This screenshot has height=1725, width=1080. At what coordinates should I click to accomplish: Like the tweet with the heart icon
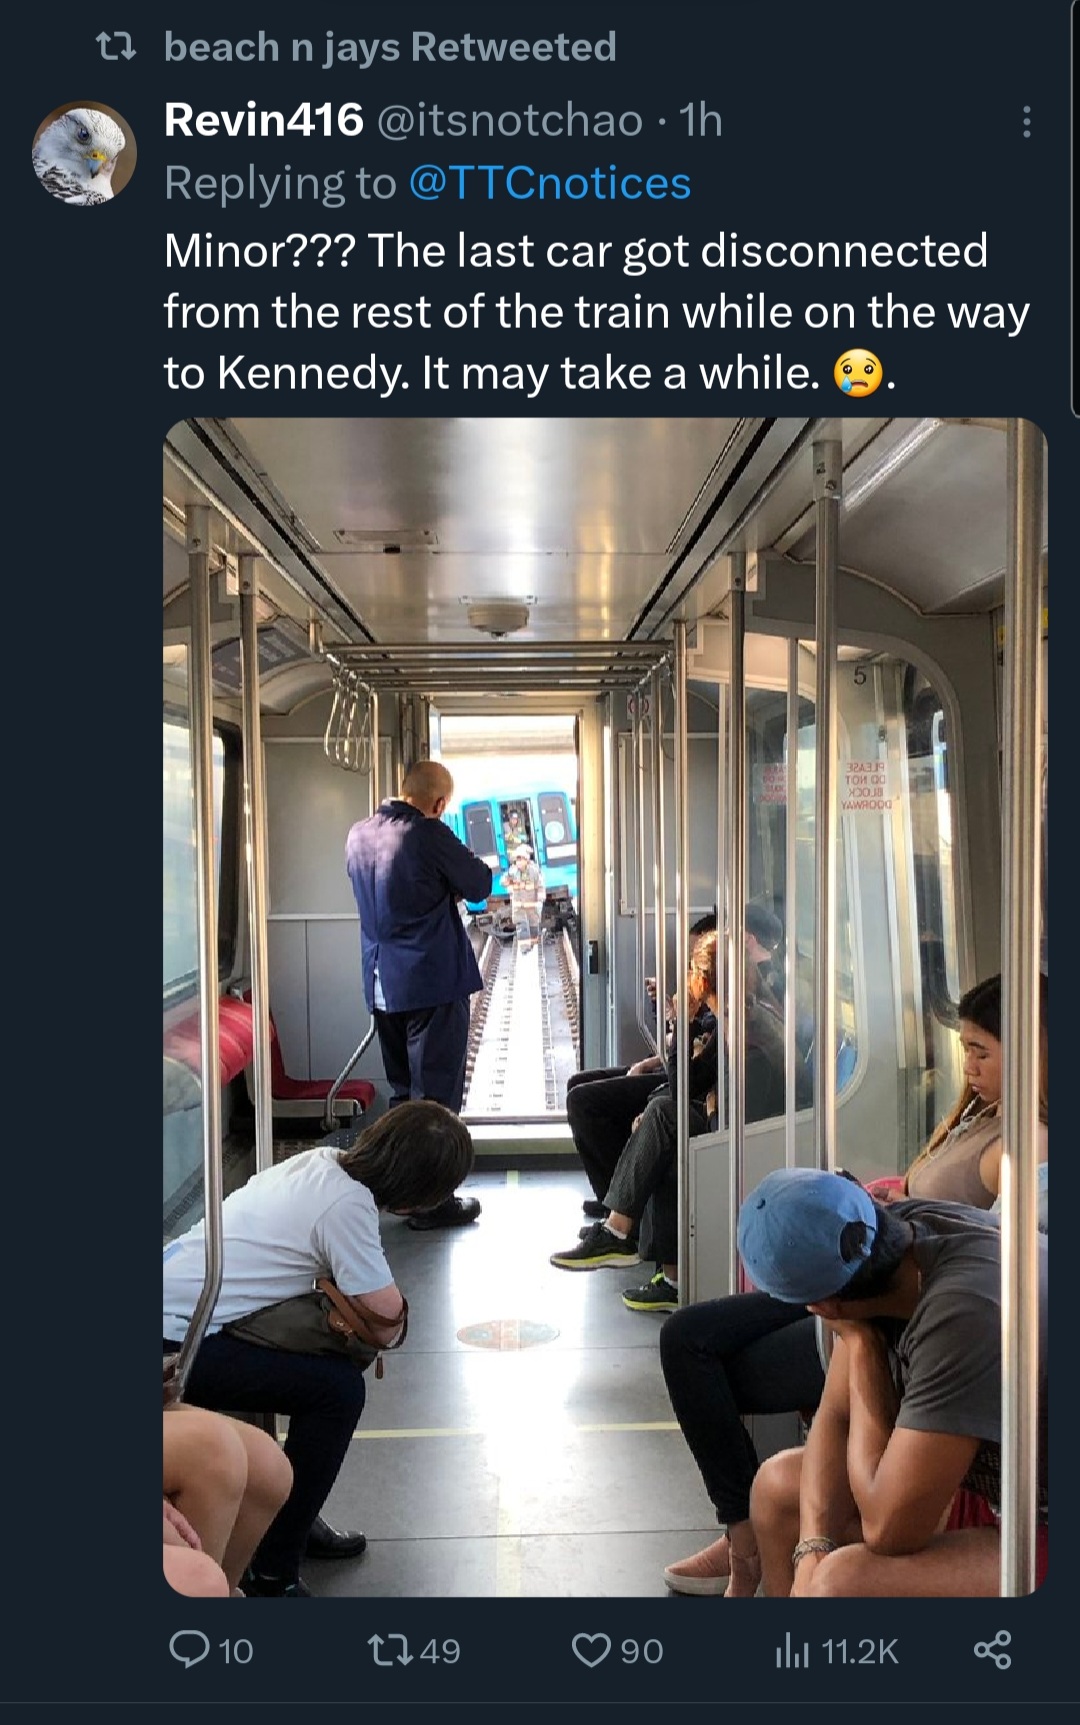point(590,1650)
